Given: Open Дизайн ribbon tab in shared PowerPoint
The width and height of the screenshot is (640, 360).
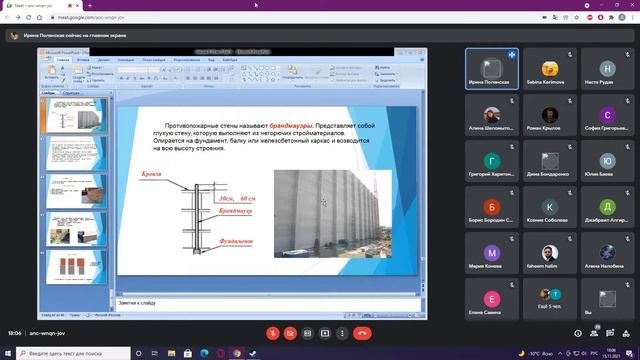Looking at the screenshot, I should tap(103, 60).
